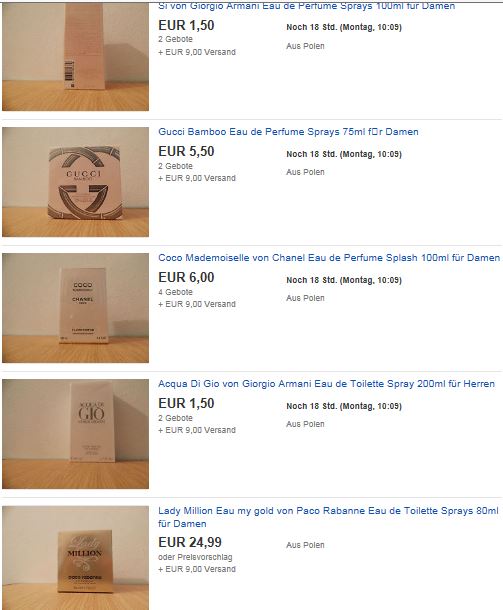Click Aus Polen under the Lady Million listing
This screenshot has width=503, height=610.
coord(305,545)
